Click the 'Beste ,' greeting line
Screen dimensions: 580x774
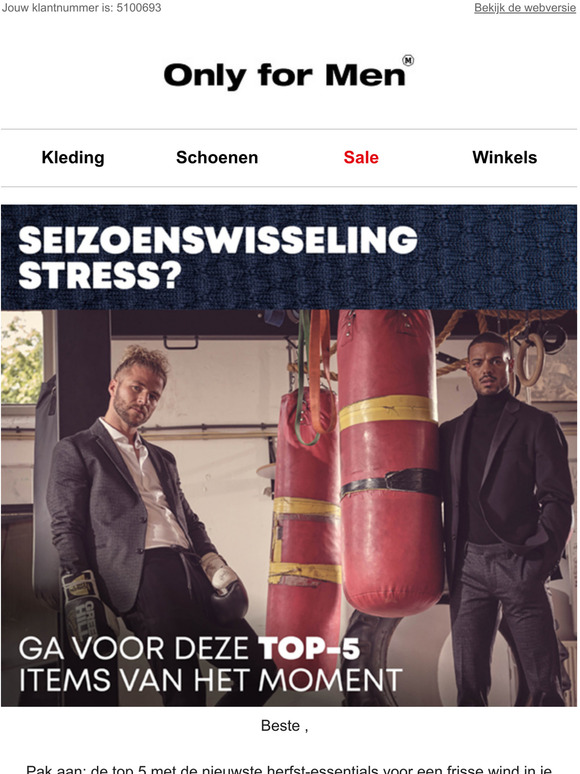click(x=285, y=726)
